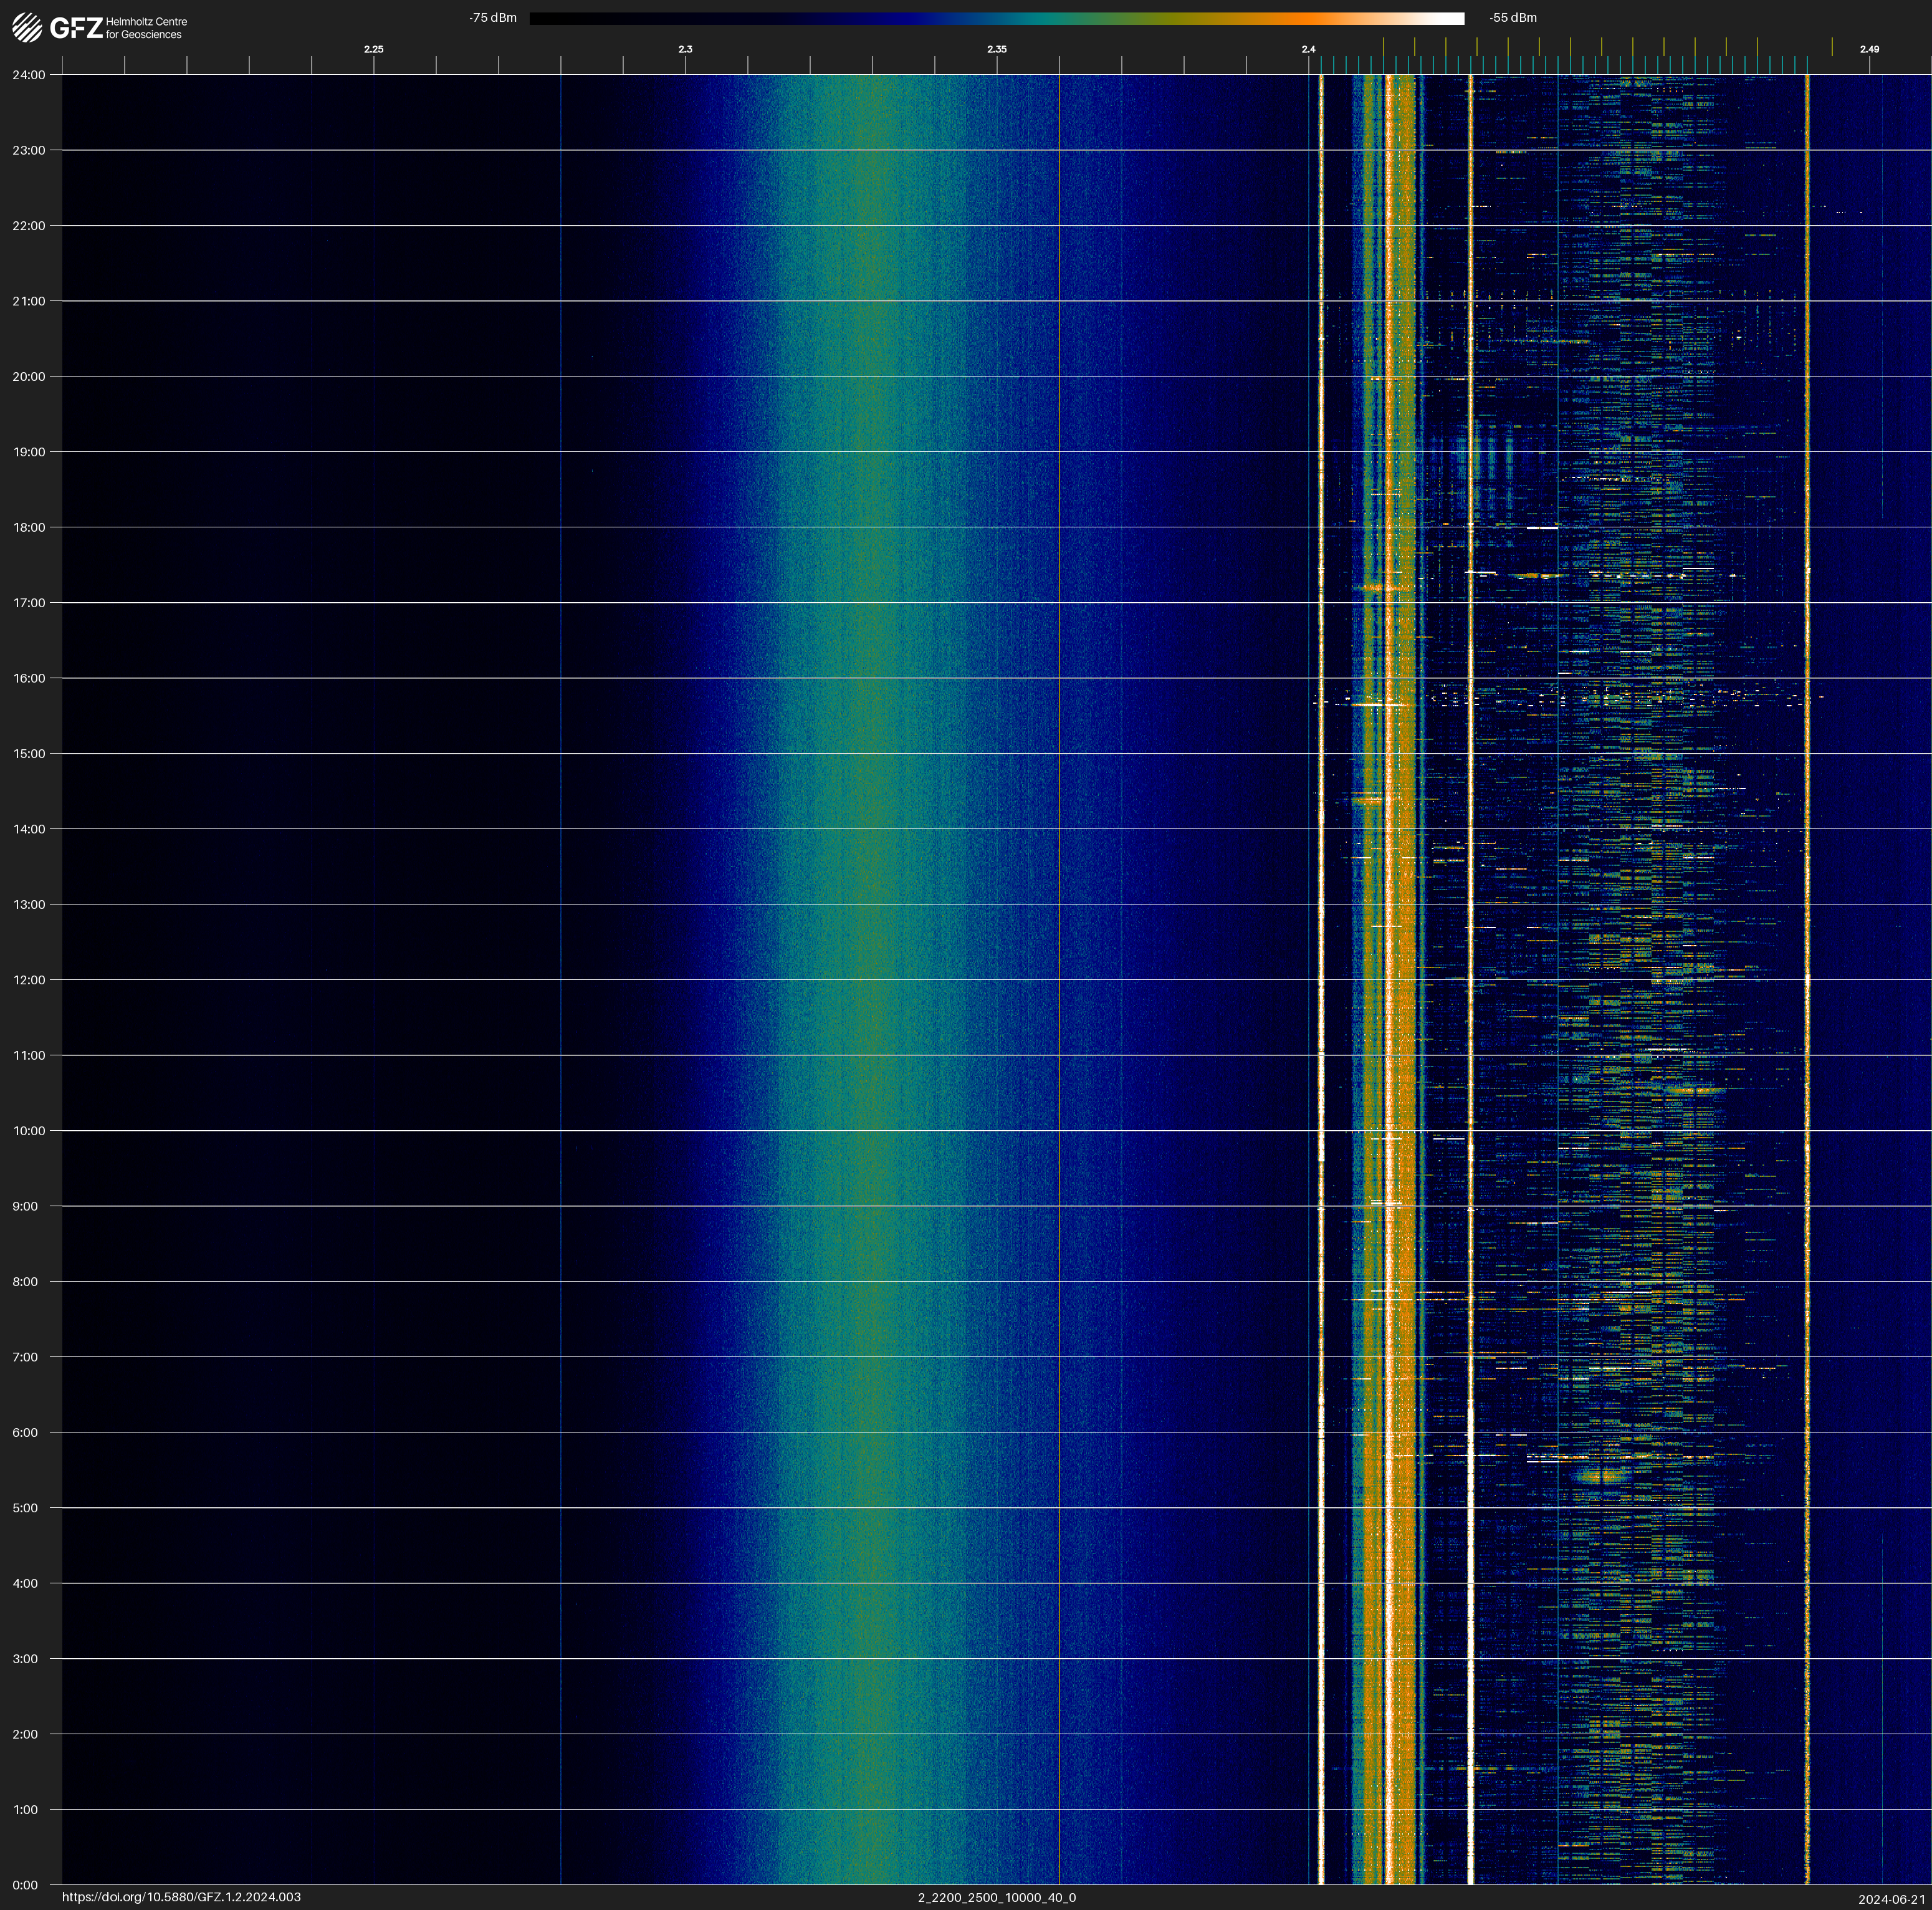Click the 24:00 time axis label
Viewport: 1932px width, 1910px height.
(x=29, y=75)
